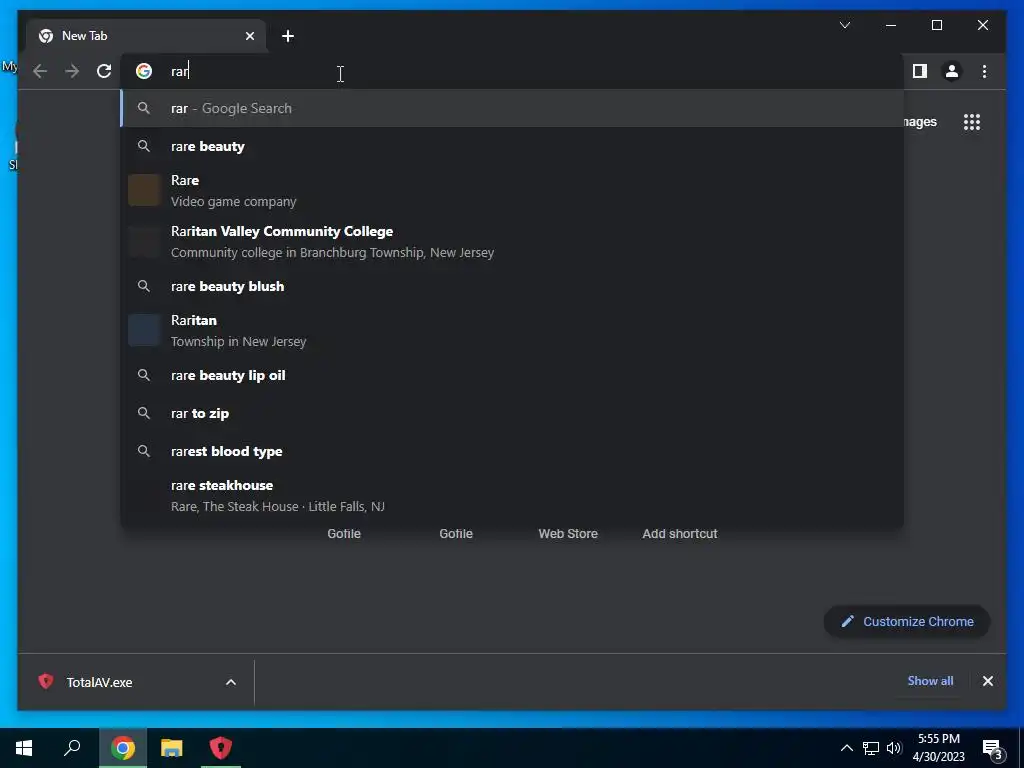Click the taskbar clock showing 5:55 PM
1024x768 pixels.
pos(938,748)
